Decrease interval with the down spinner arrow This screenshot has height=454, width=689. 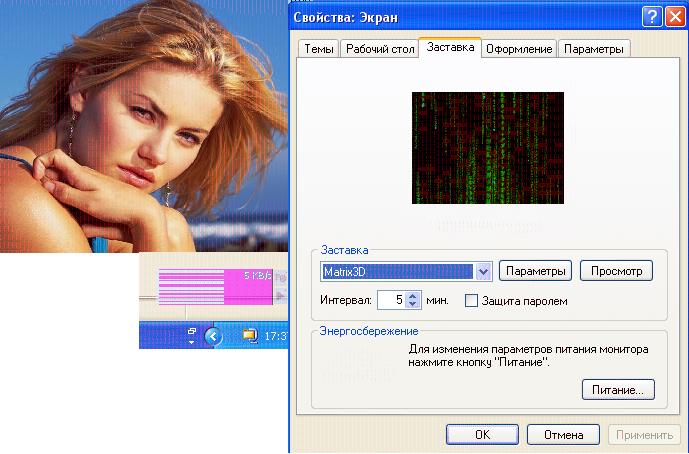coord(413,305)
